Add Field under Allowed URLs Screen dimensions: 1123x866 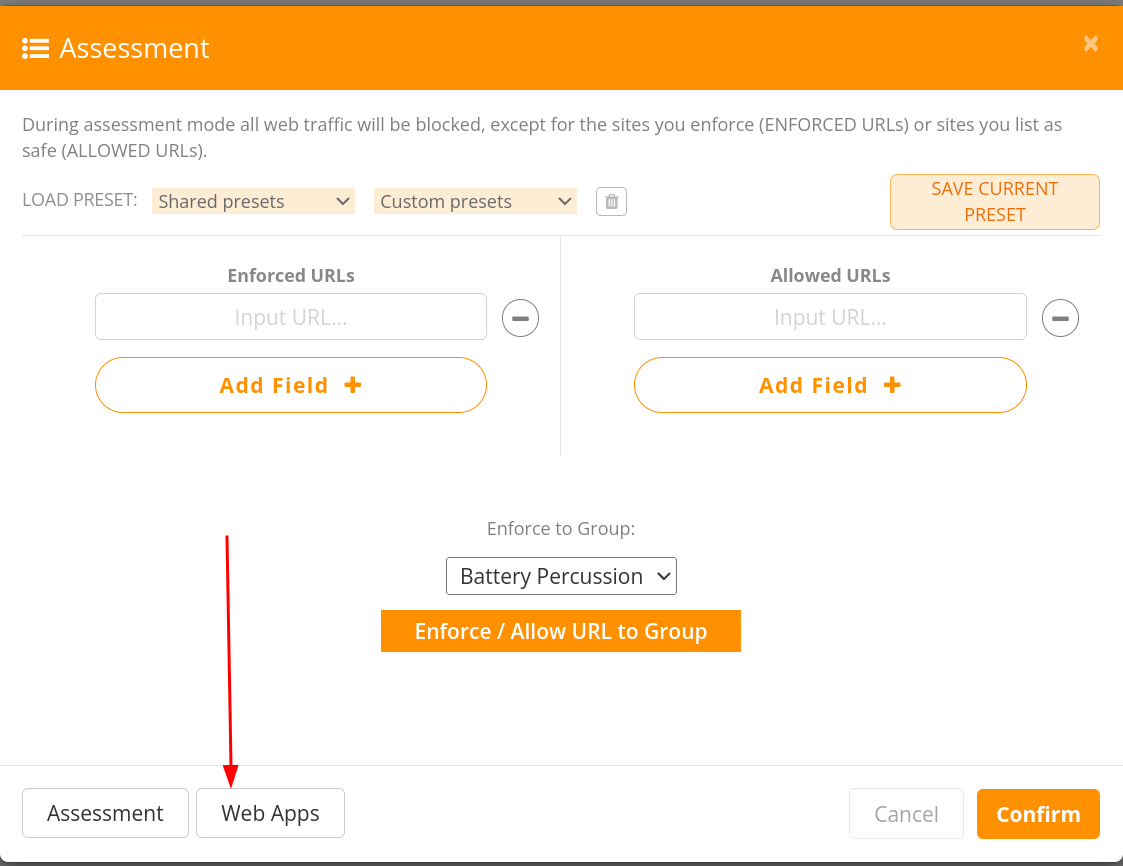coord(830,385)
